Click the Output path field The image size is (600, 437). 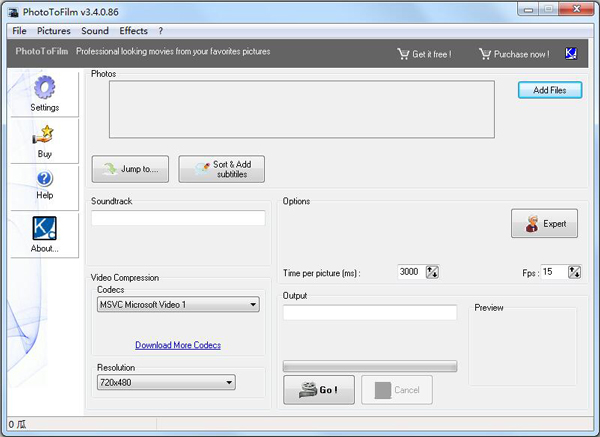370,313
